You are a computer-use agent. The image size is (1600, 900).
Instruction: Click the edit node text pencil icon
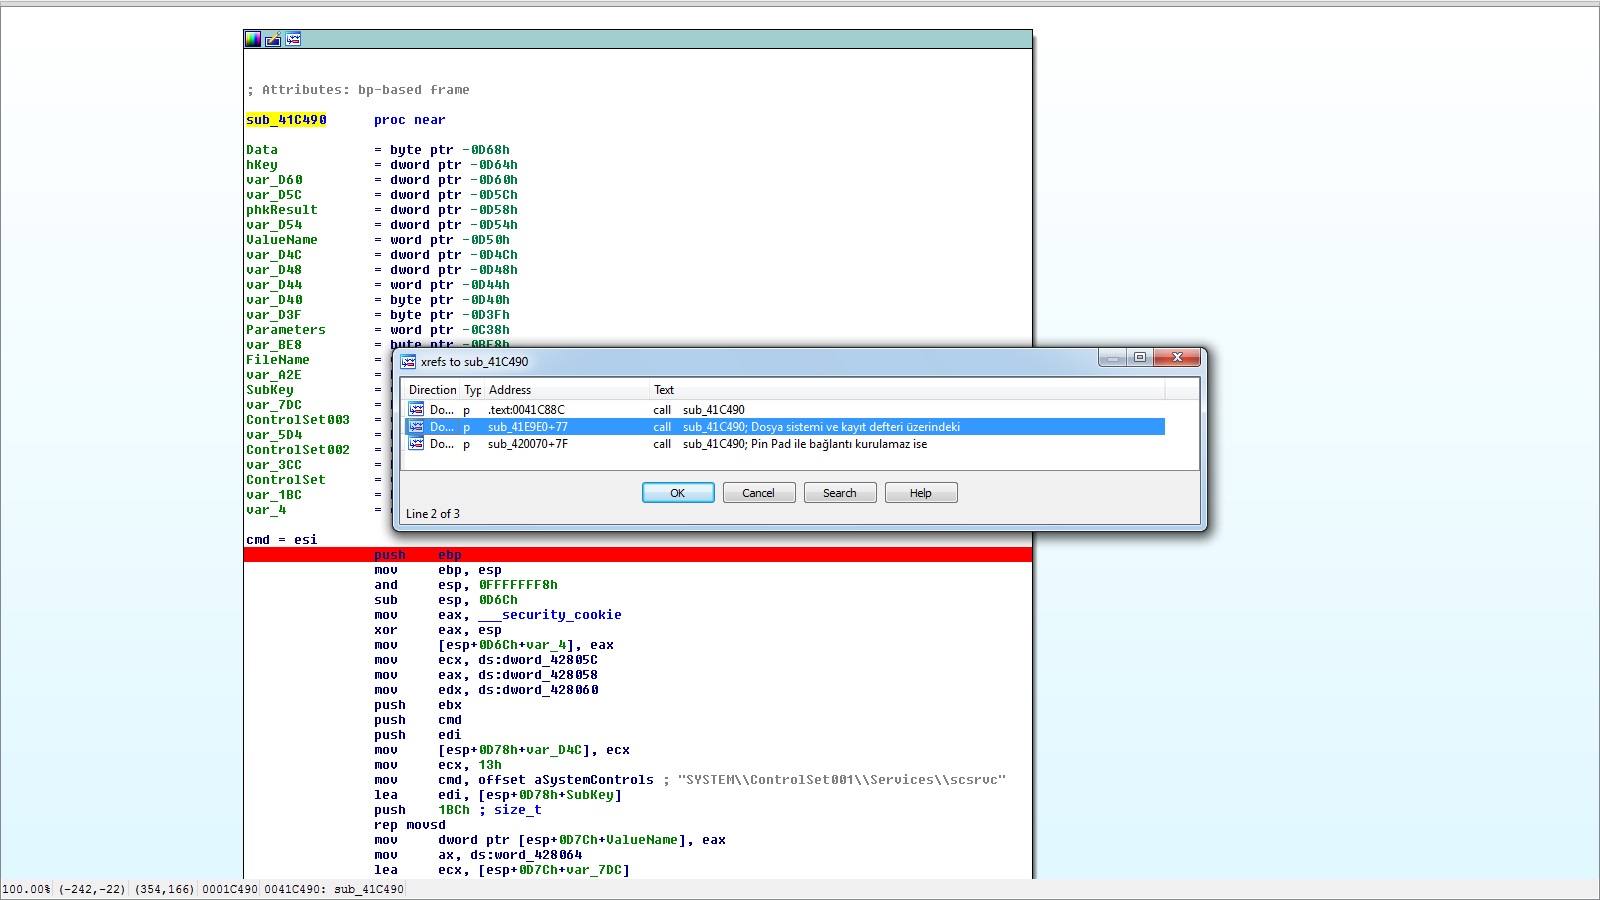[273, 39]
